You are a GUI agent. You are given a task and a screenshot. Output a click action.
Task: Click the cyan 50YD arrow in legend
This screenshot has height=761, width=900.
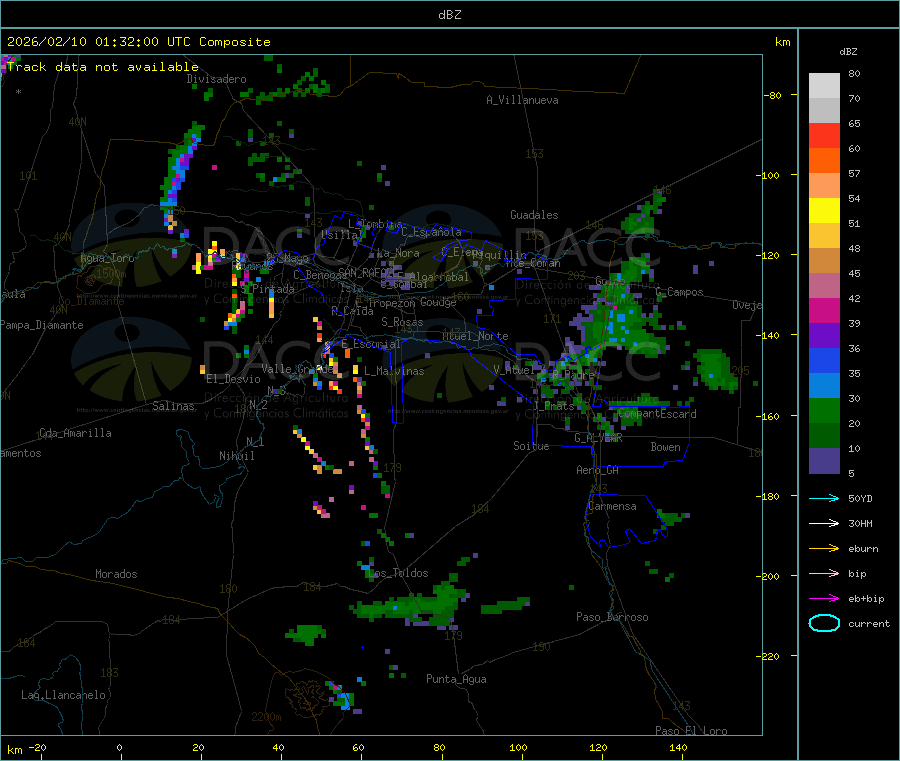pyautogui.click(x=824, y=498)
